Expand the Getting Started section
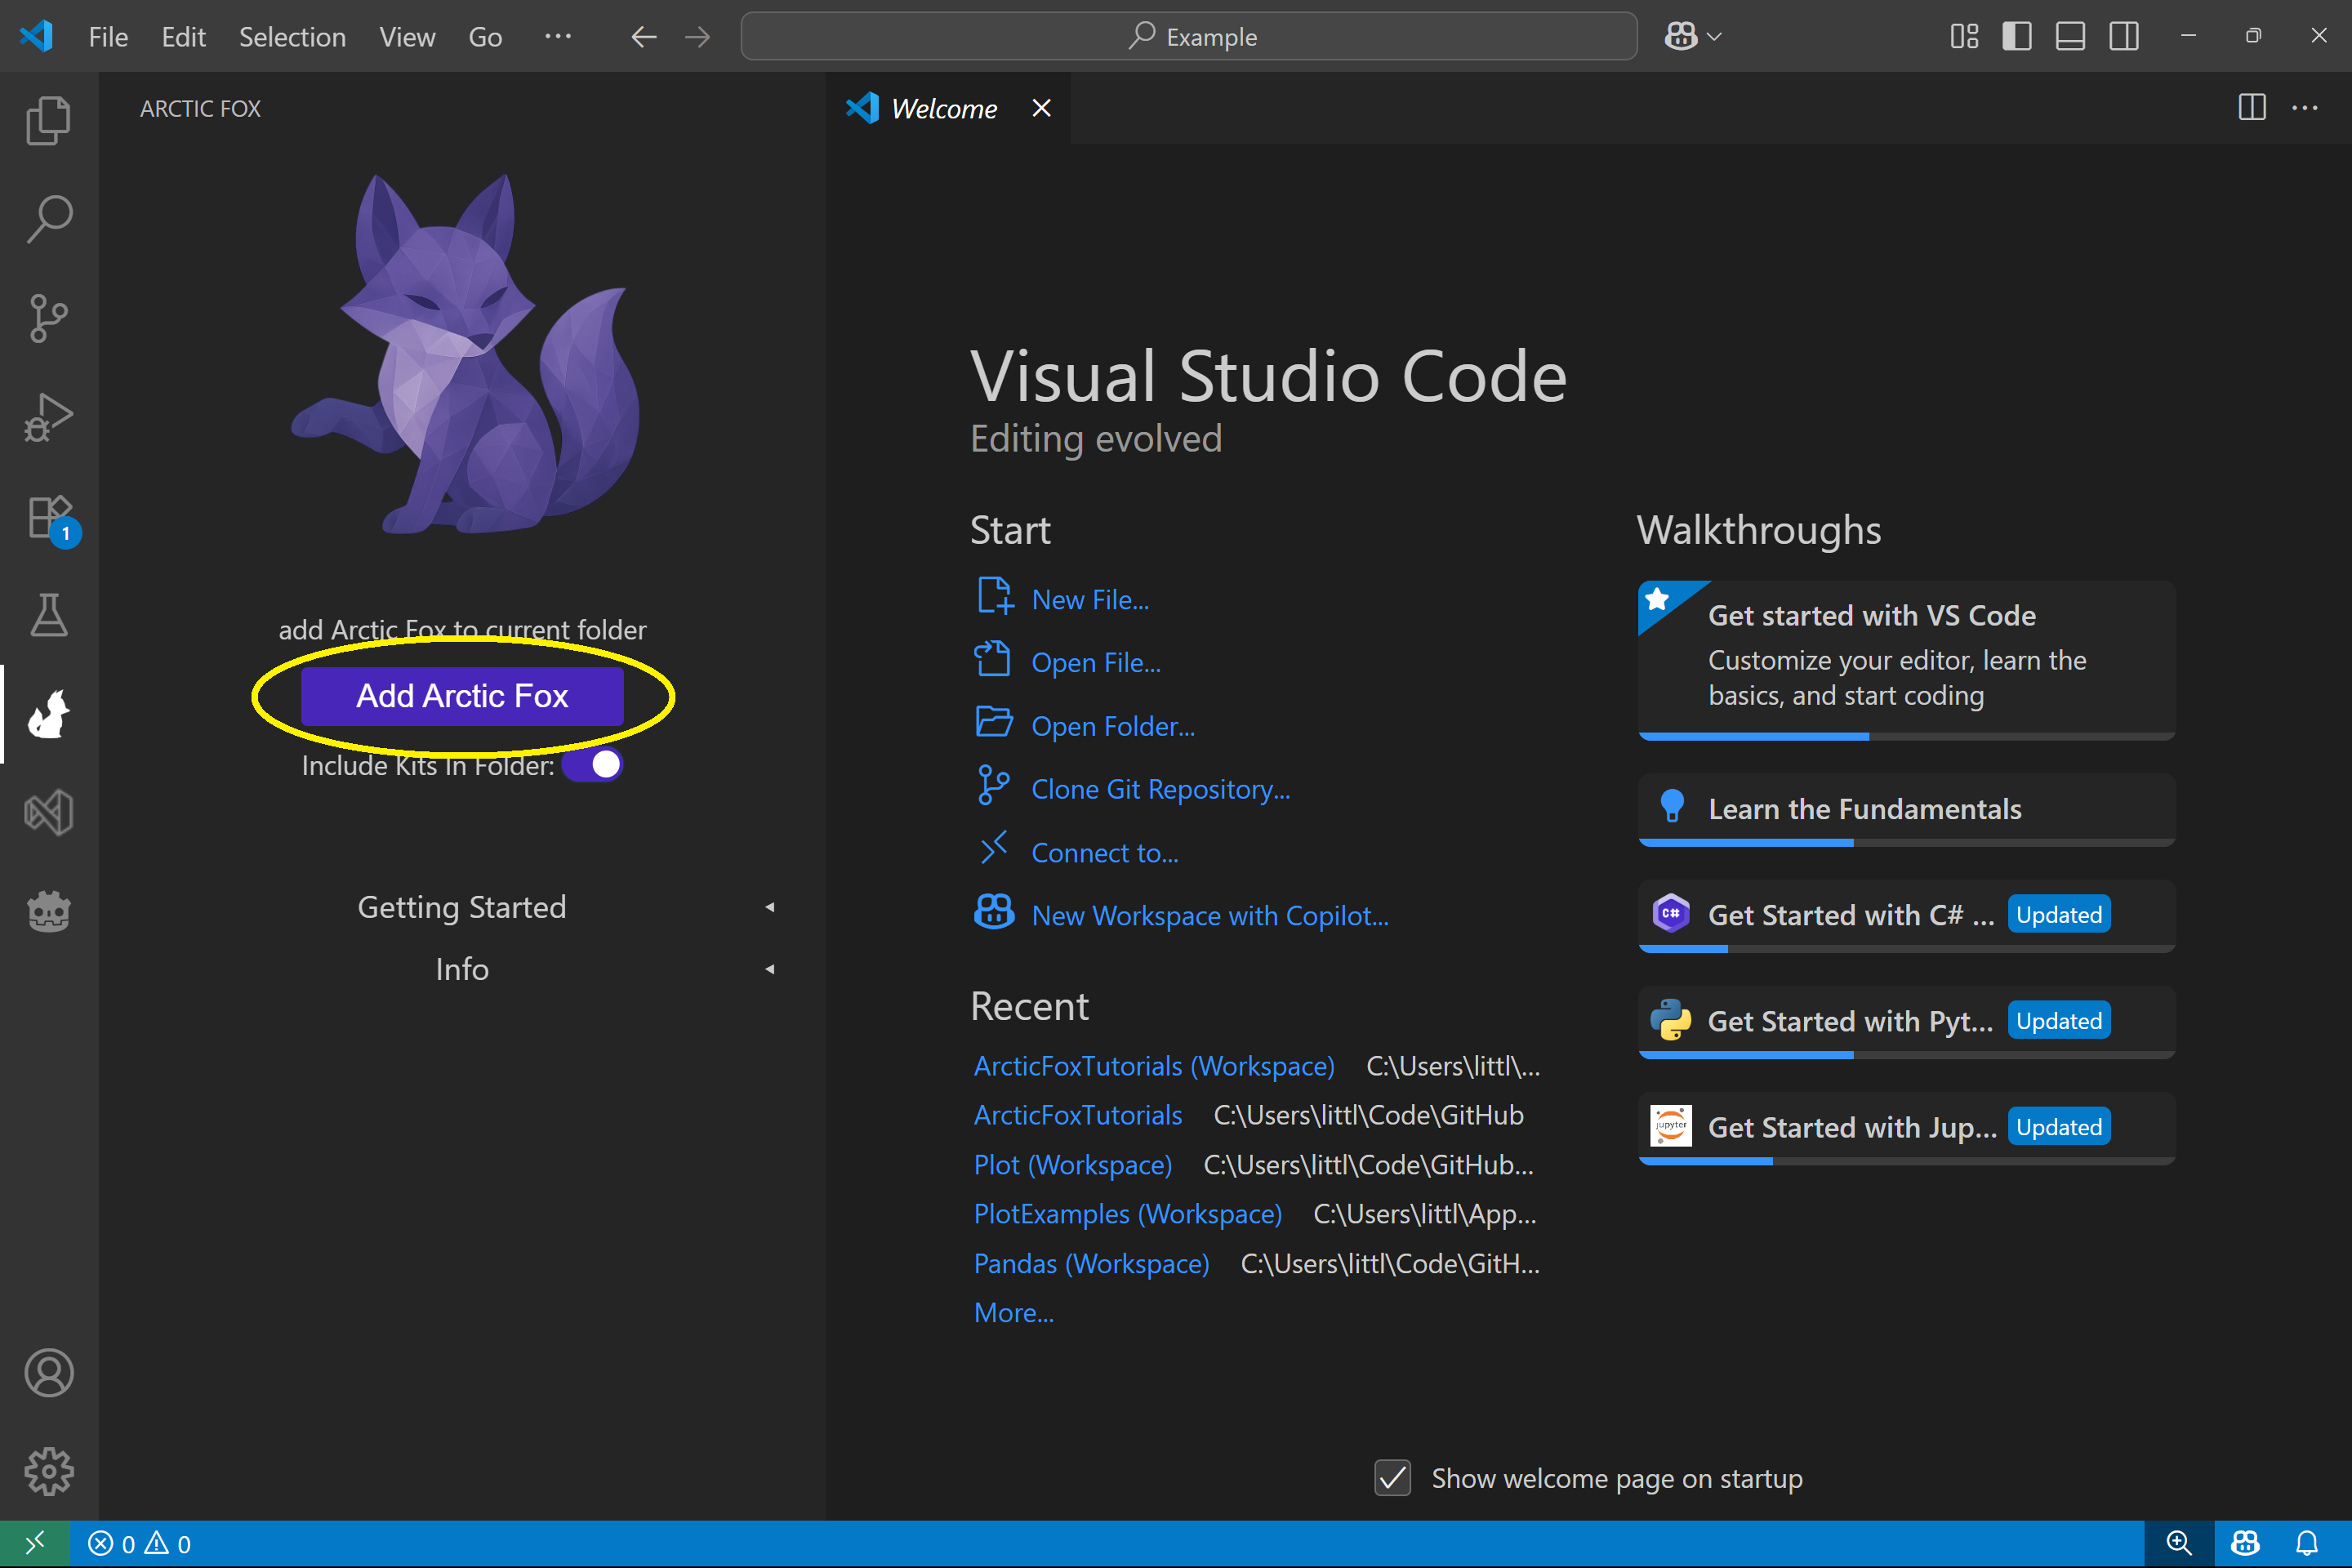Image resolution: width=2352 pixels, height=1568 pixels. pyautogui.click(x=462, y=907)
